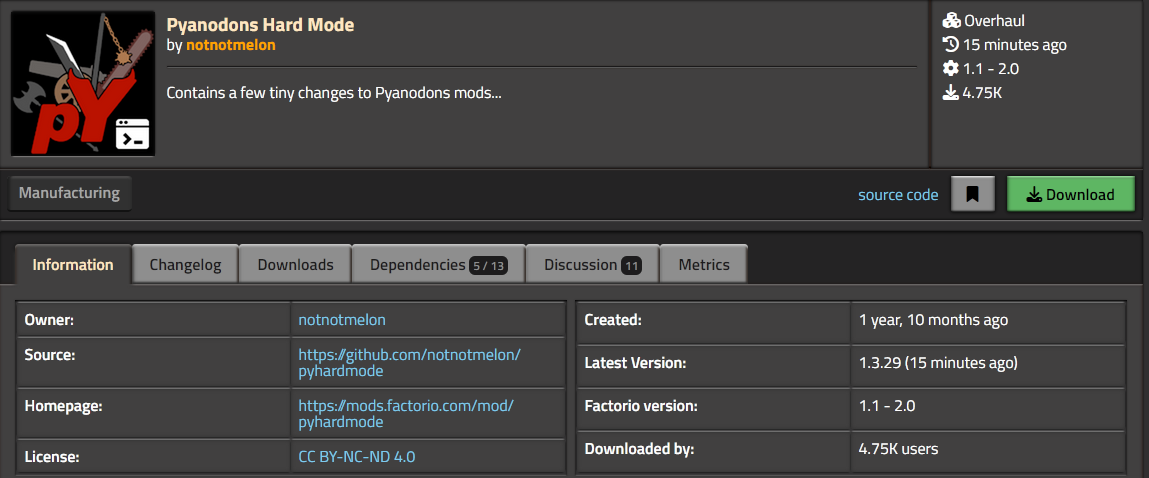Viewport: 1149px width, 478px height.
Task: Click the '5 / 13' dependencies count badge
Action: pos(489,265)
